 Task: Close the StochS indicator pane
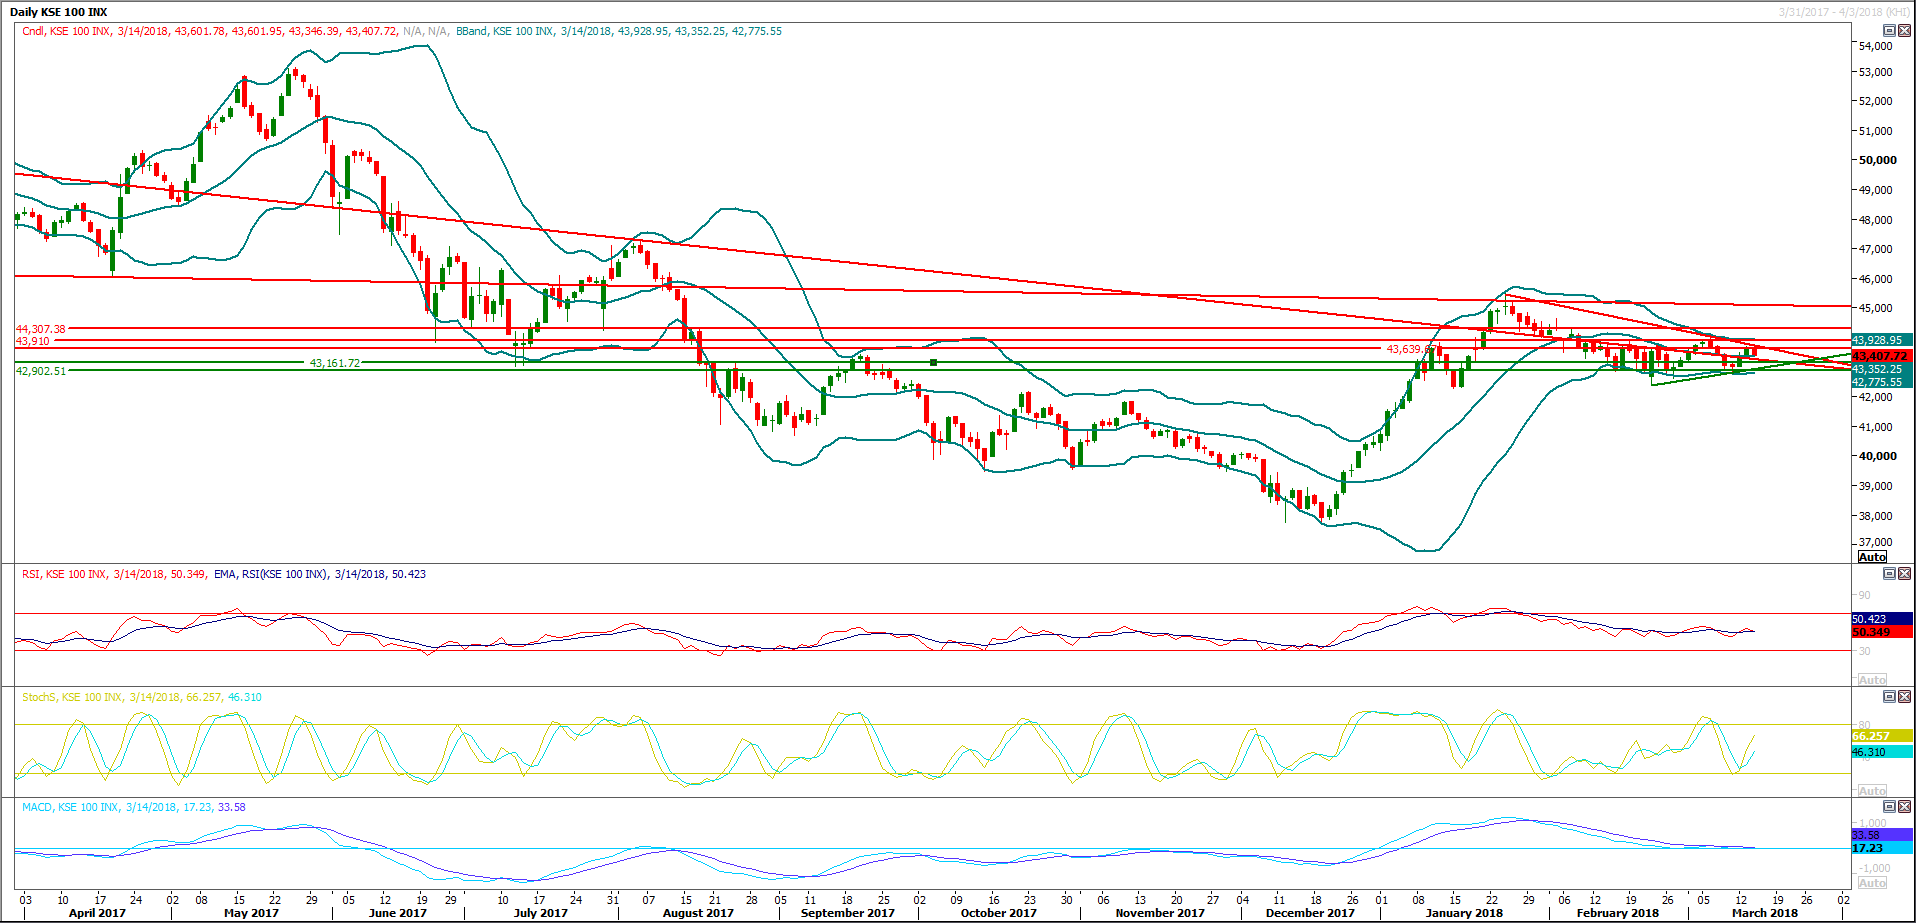pyautogui.click(x=1904, y=697)
